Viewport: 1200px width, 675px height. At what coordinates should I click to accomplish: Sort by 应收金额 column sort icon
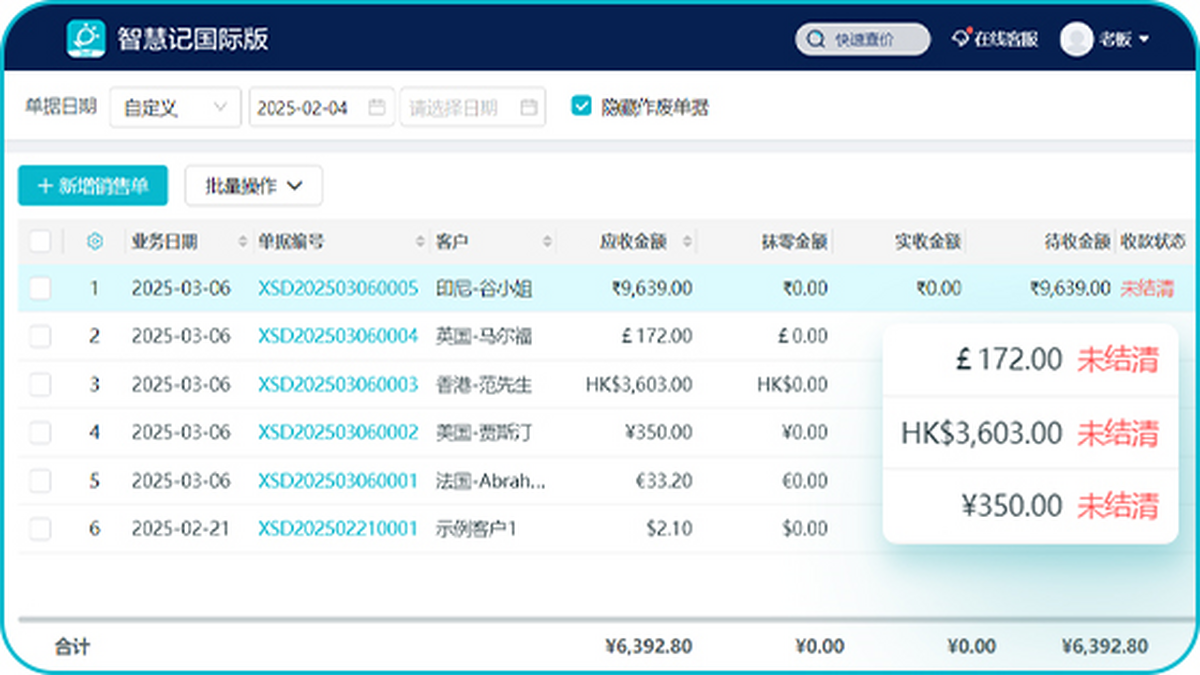tap(687, 242)
